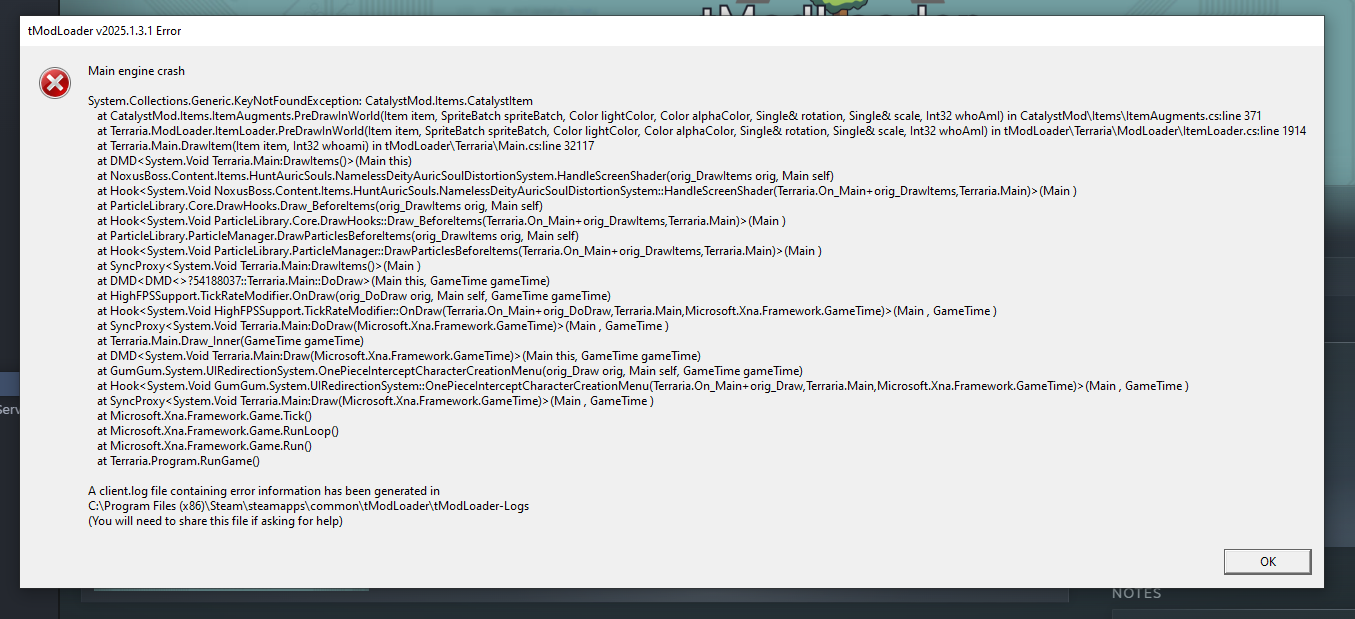Click the NoxusBoss HandleScreenShader stack line

tap(465, 176)
